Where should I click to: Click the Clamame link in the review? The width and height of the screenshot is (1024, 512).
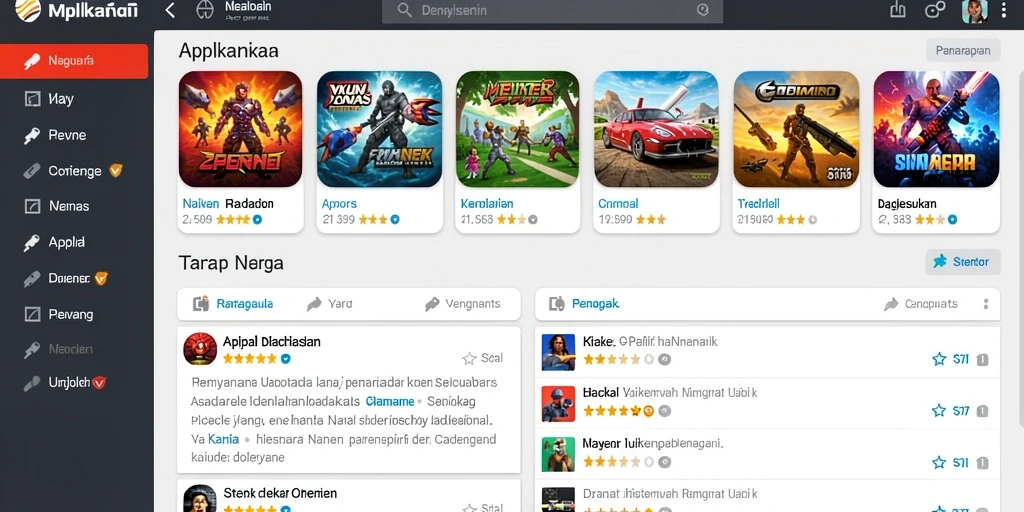[390, 401]
